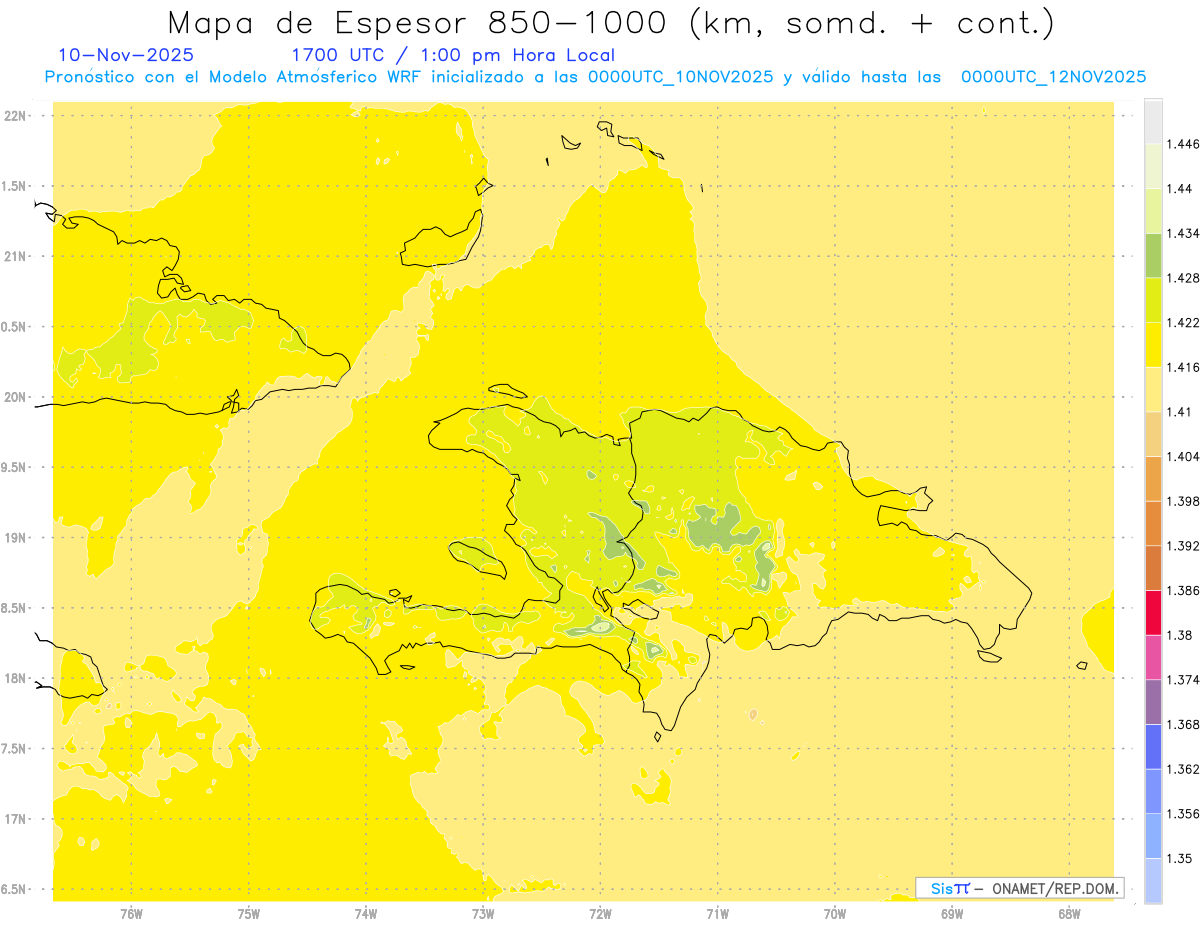Screen dimensions: 1200x927
Task: Pick the pale yellow swatch between 1.41 and 1.416
Action: click(x=1153, y=389)
